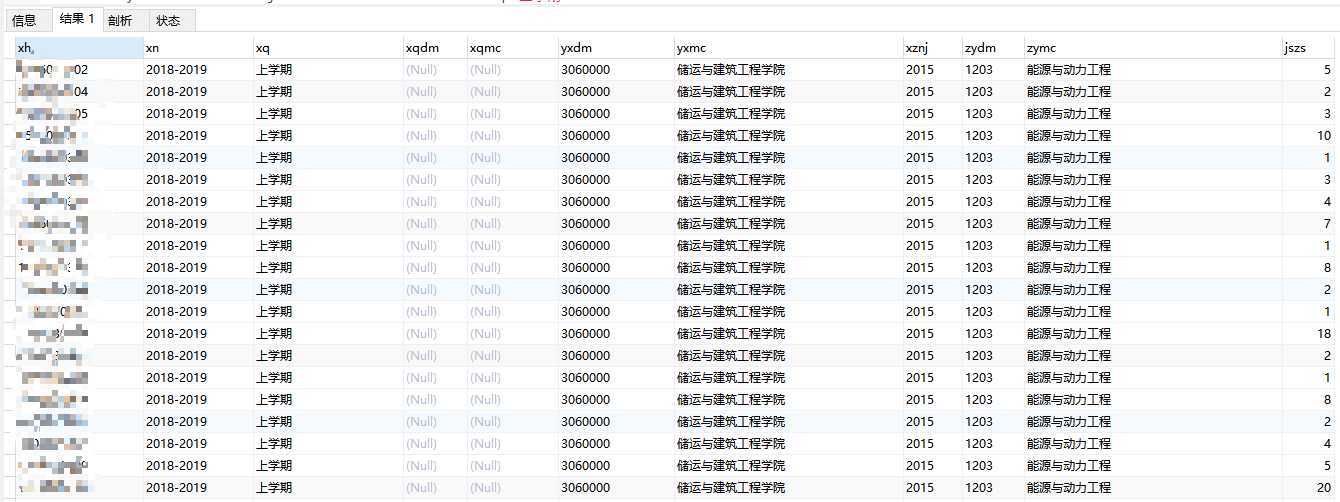Click the xqdm column header
1340x502 pixels.
435,48
